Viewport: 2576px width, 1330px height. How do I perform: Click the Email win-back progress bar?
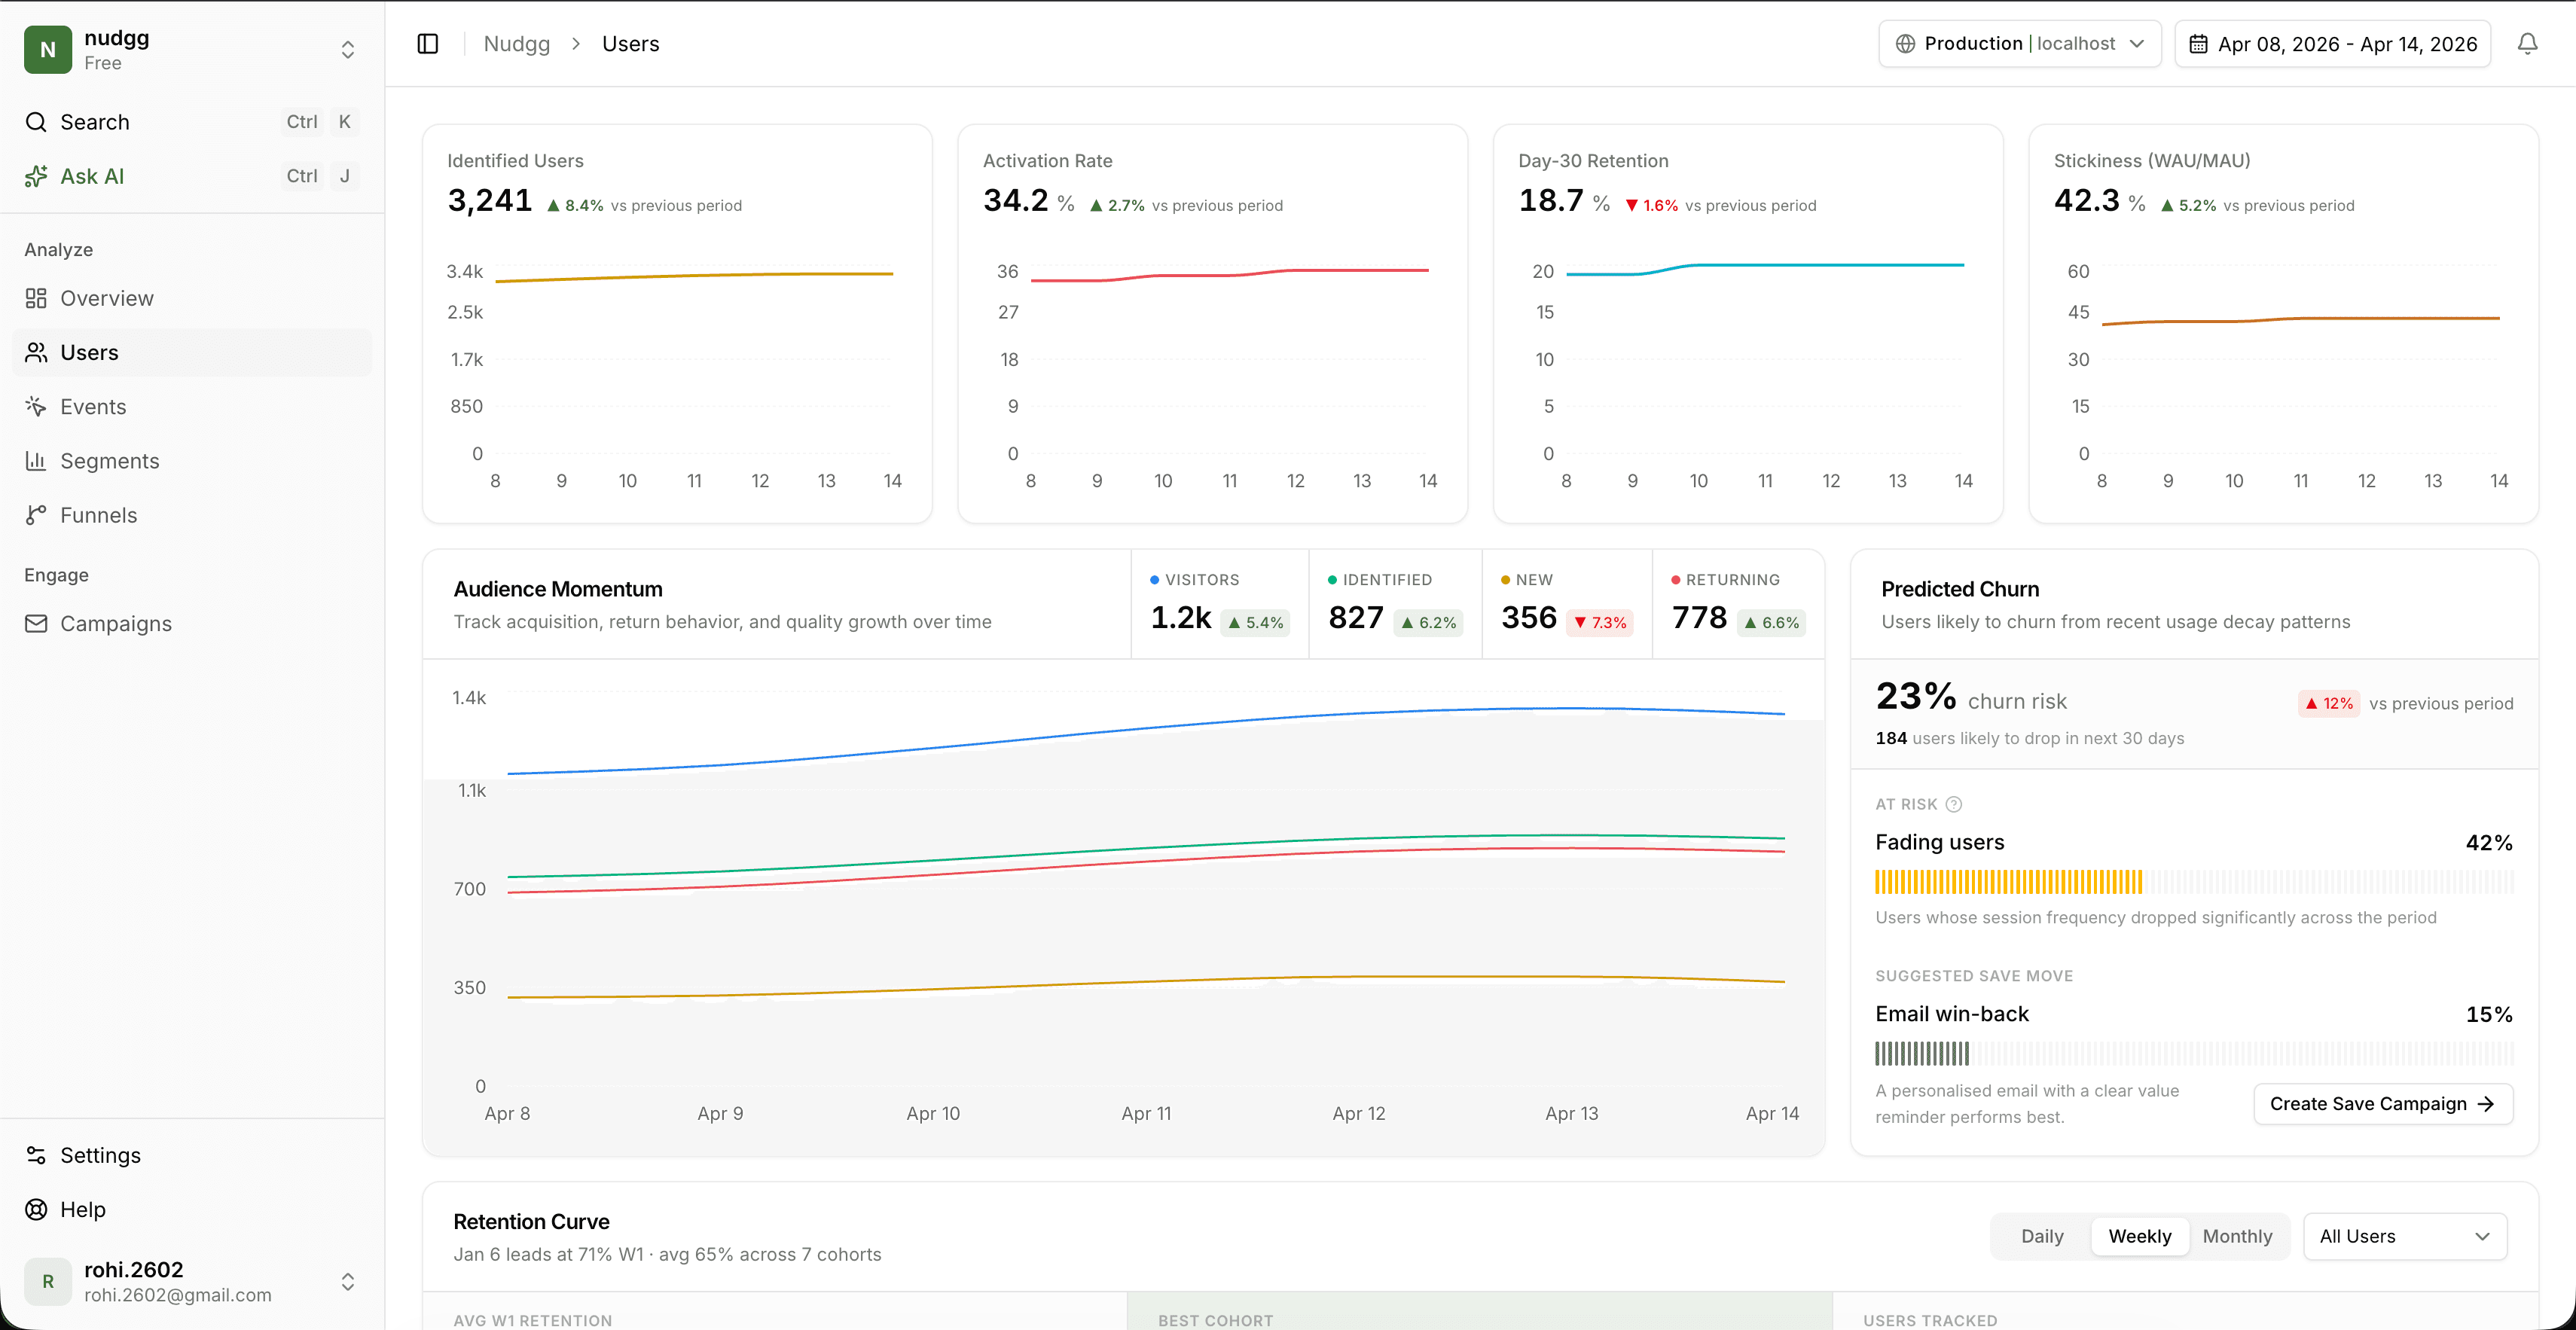pos(2194,1053)
